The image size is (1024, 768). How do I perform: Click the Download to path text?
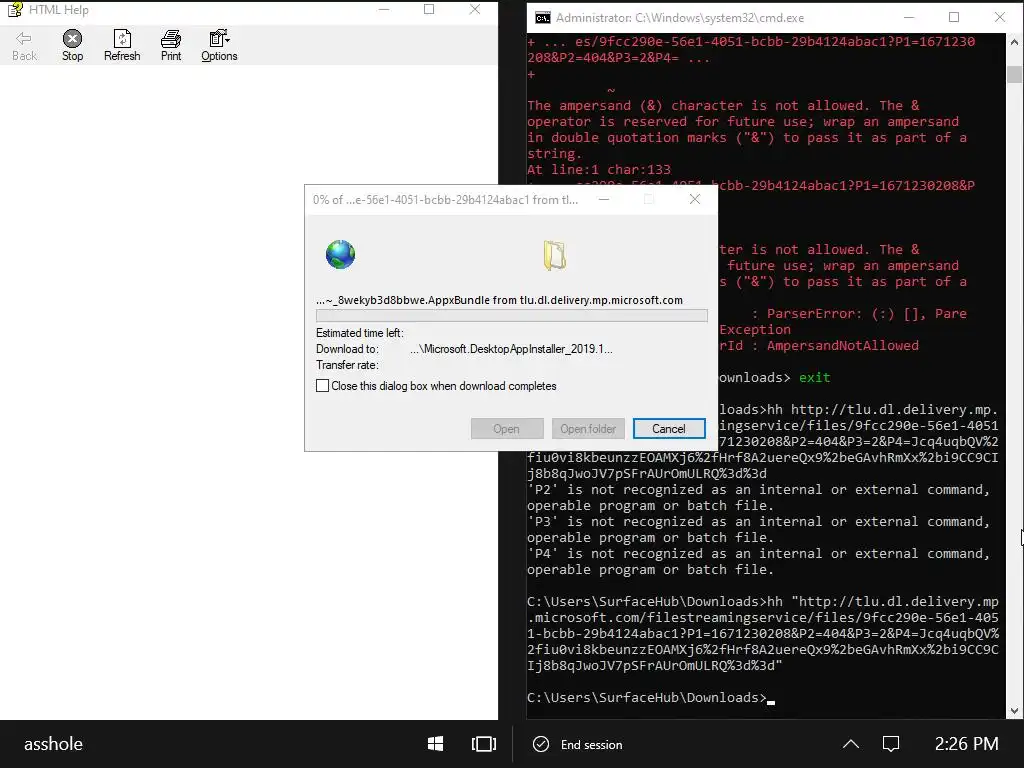point(511,349)
